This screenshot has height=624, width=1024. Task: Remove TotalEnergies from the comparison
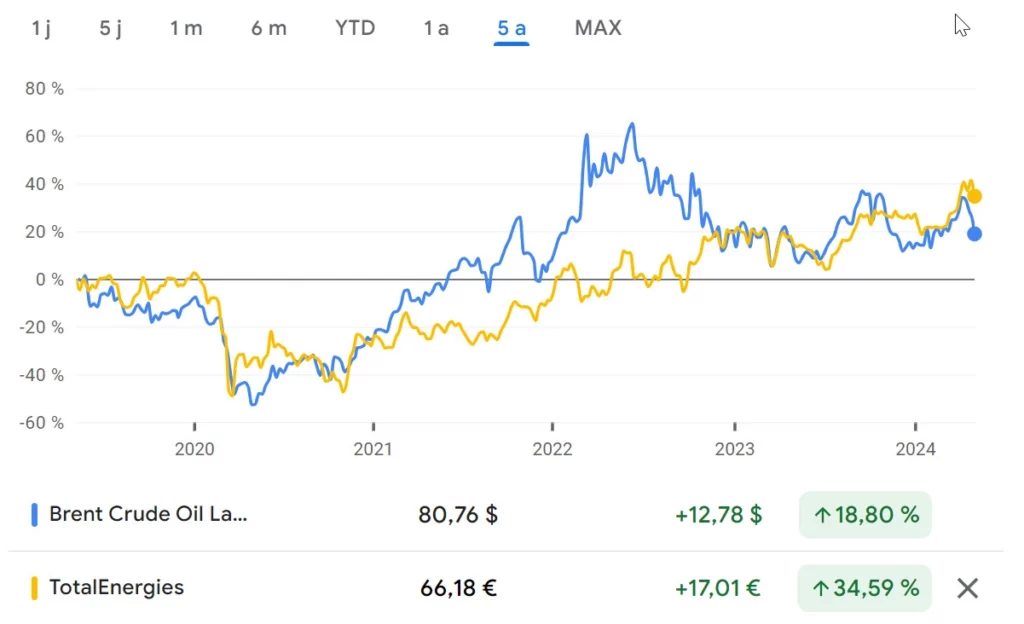[967, 588]
